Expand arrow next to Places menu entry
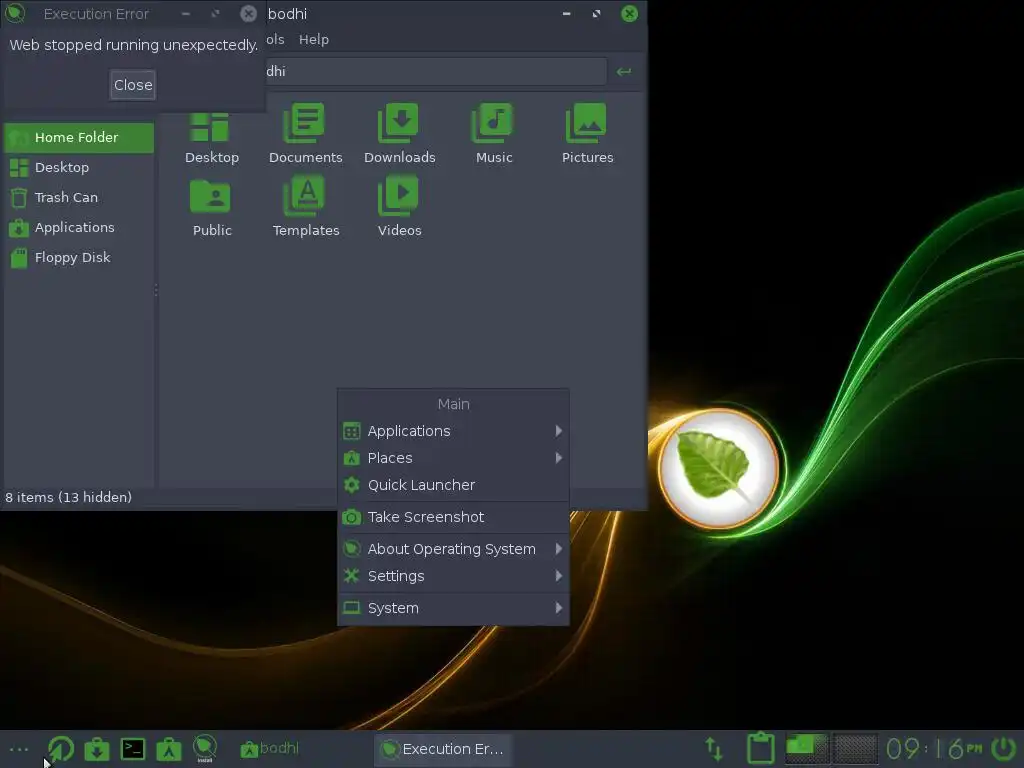Viewport: 1024px width, 768px height. pyautogui.click(x=558, y=458)
